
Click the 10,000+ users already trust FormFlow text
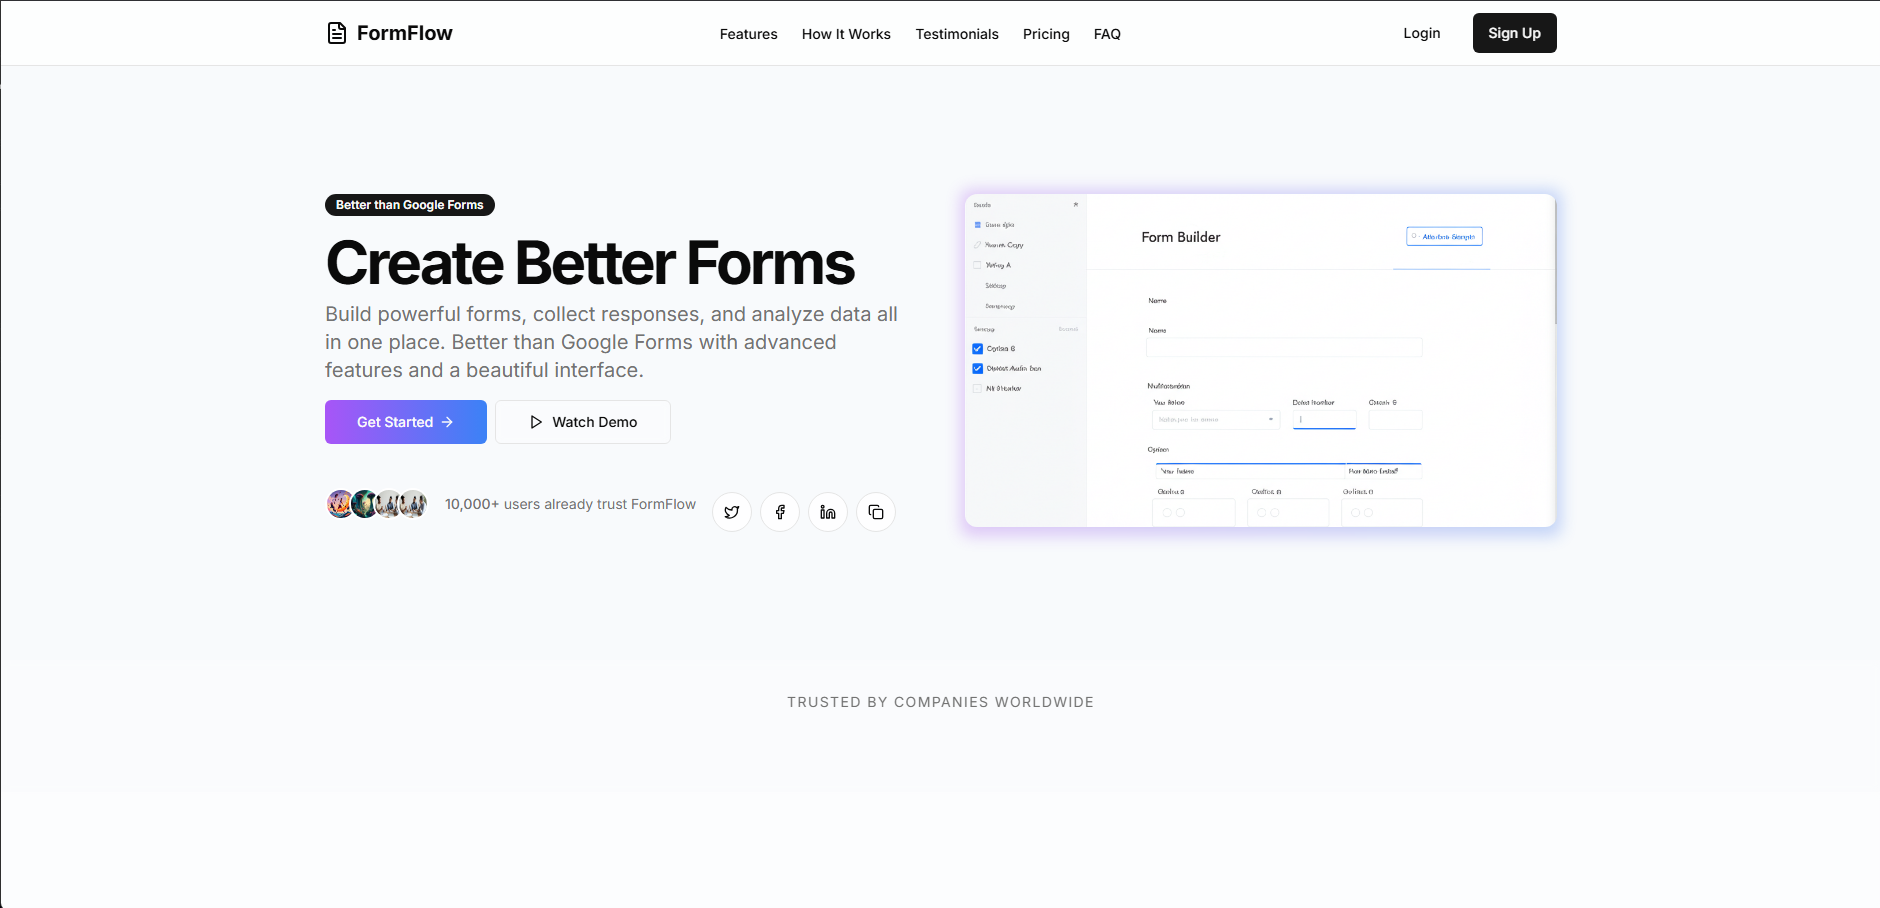point(570,504)
